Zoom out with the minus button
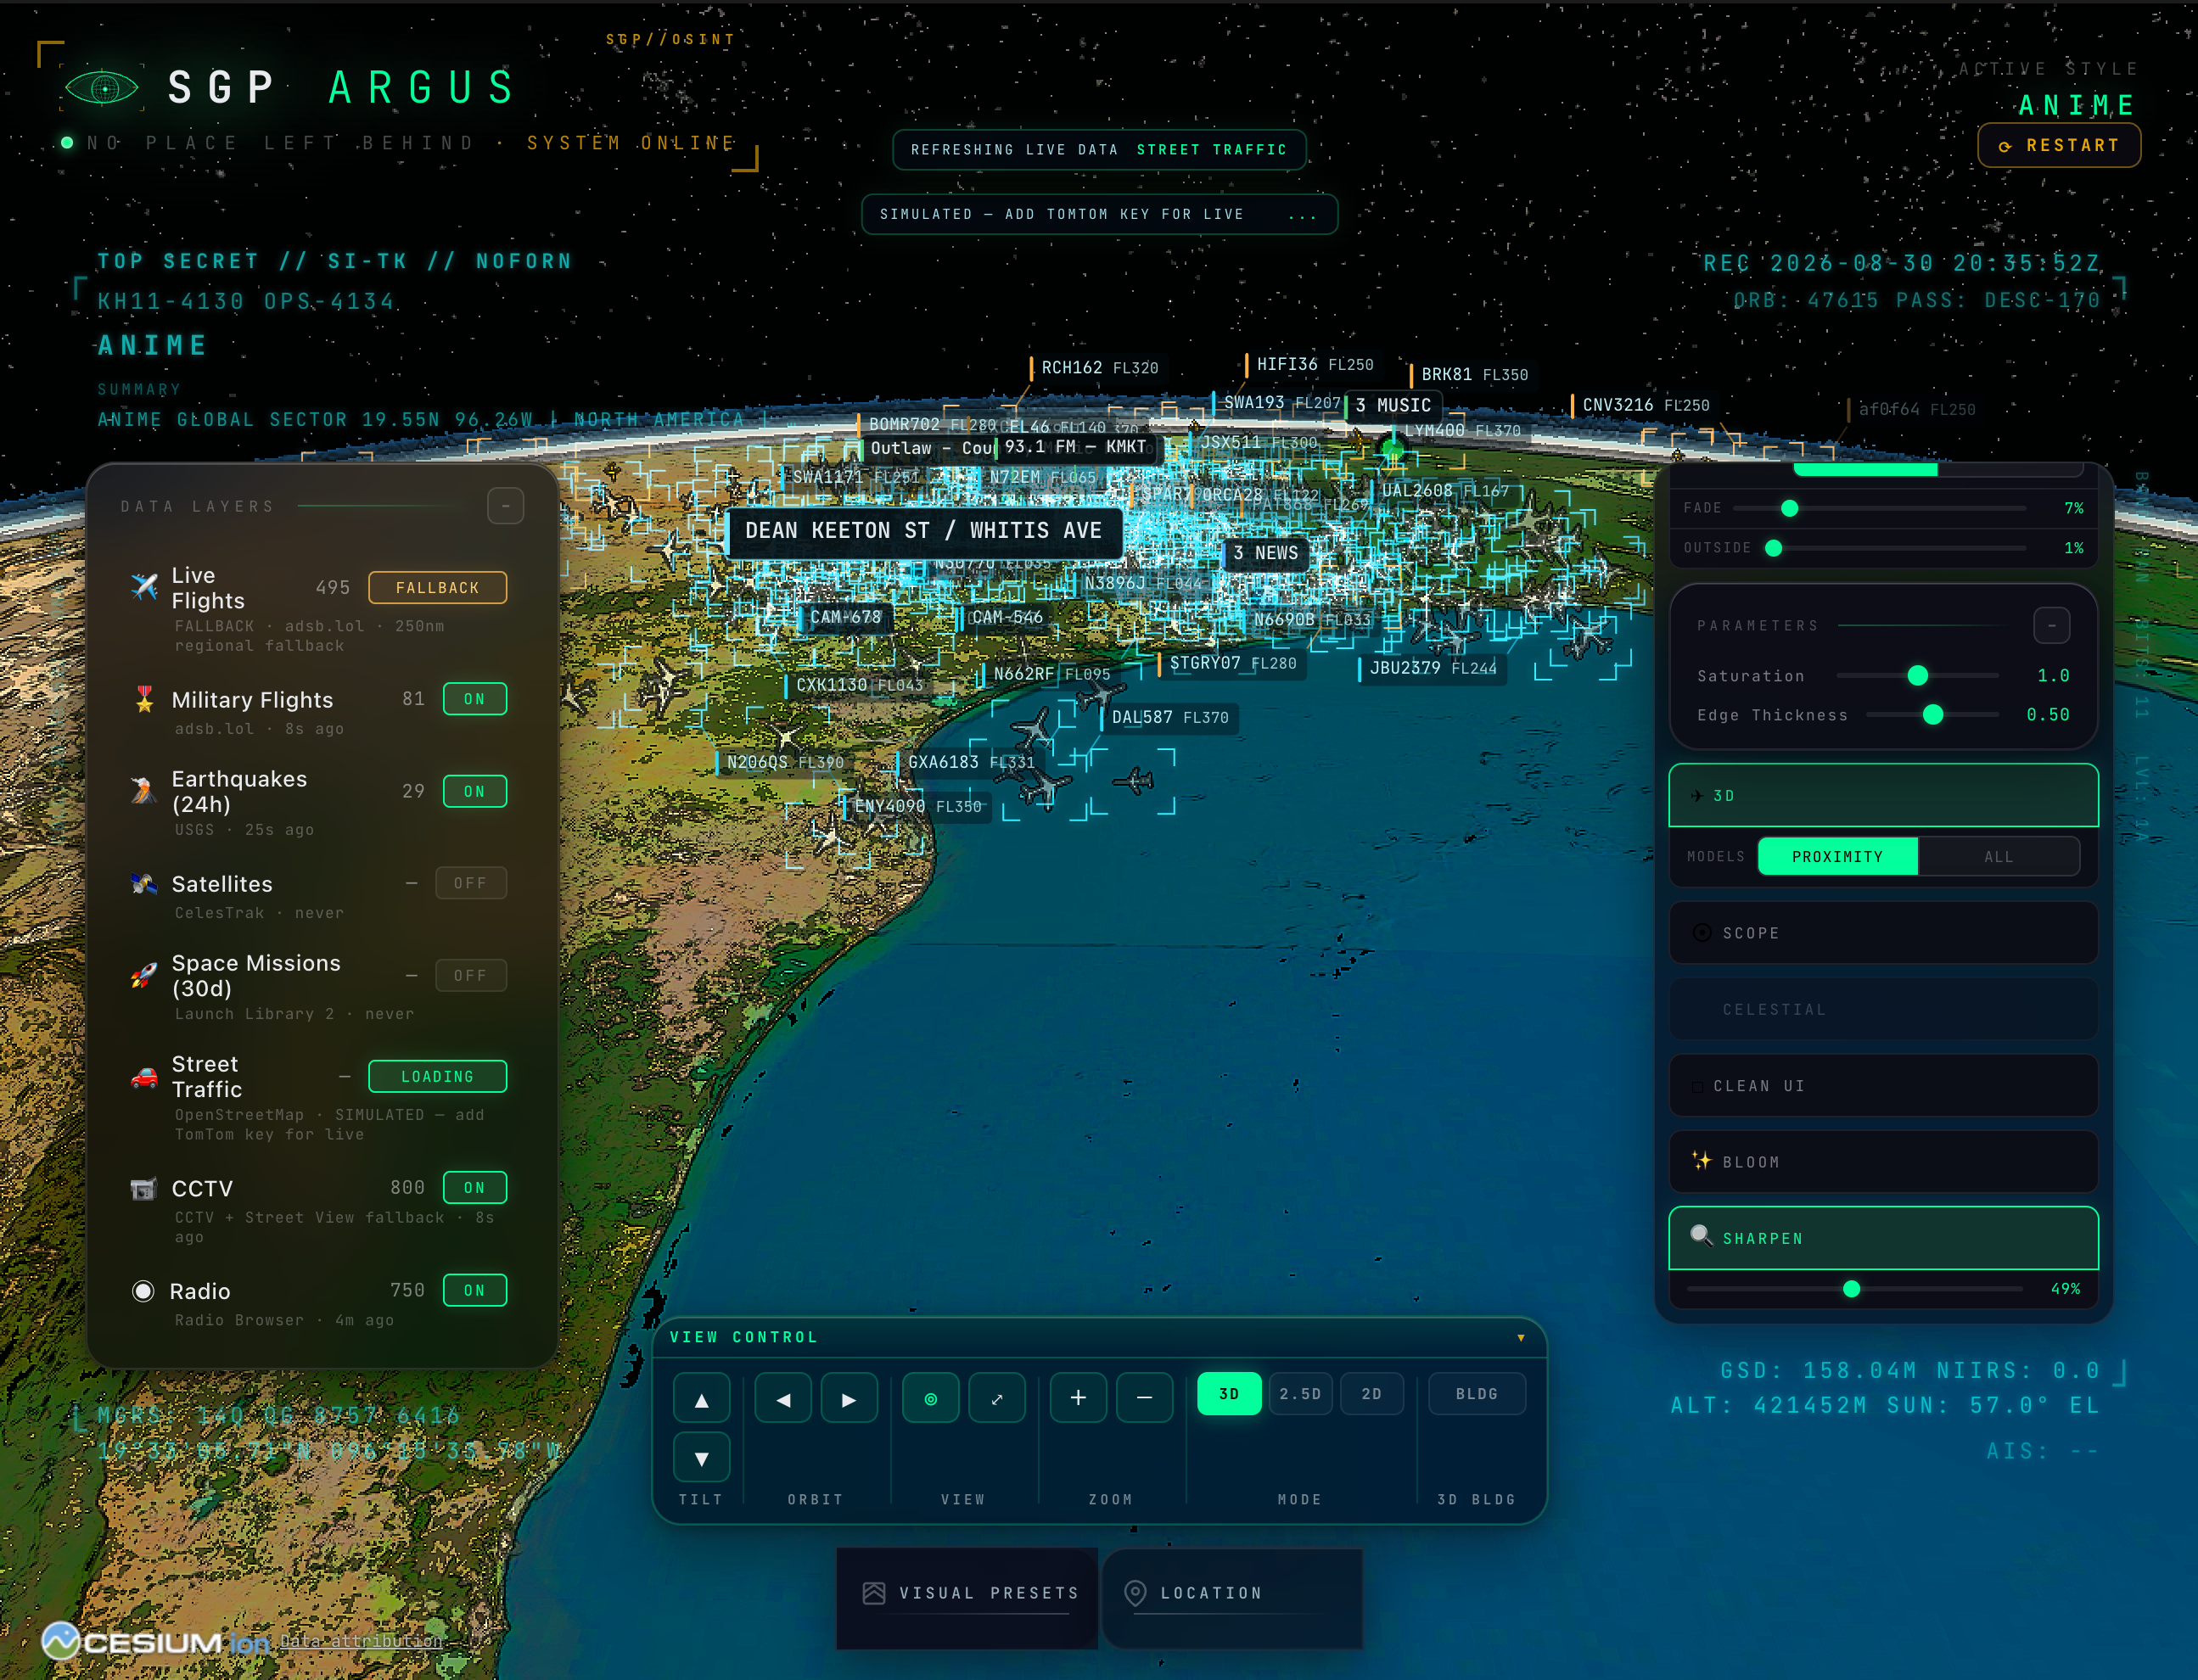This screenshot has height=1680, width=2198. [x=1145, y=1399]
